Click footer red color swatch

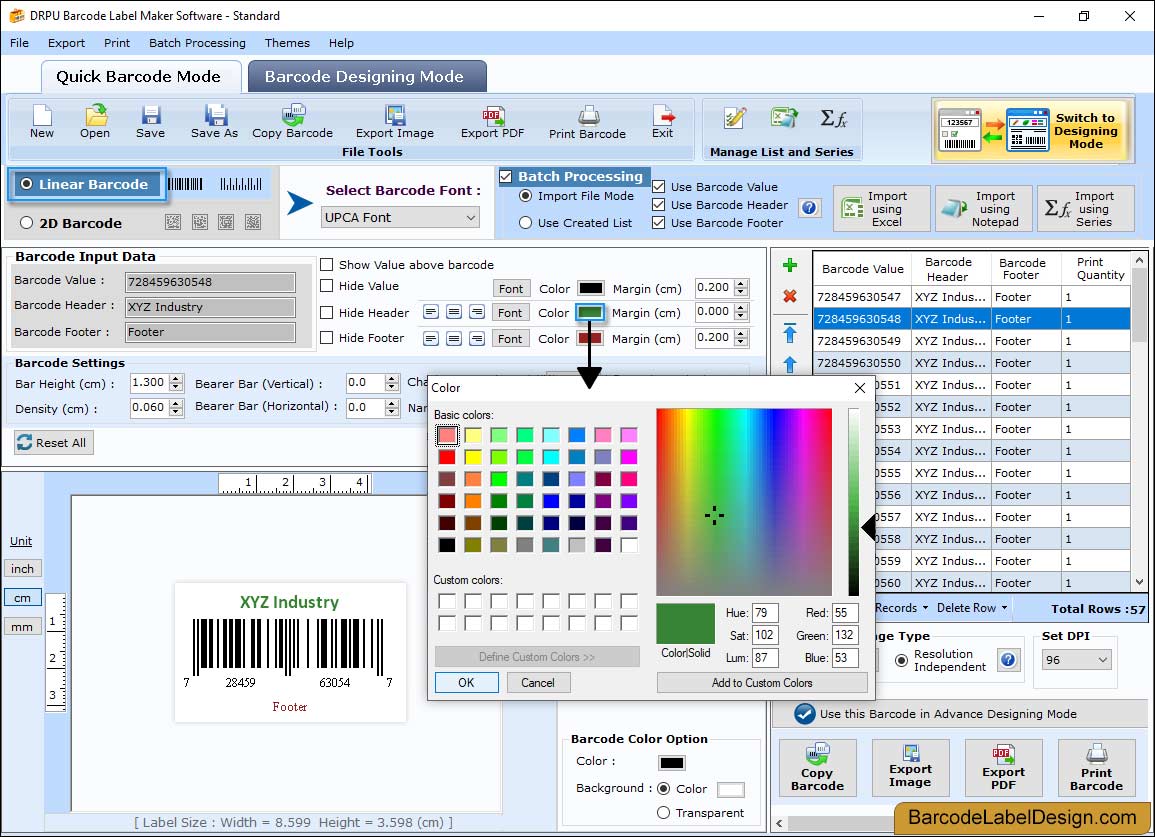tap(590, 338)
